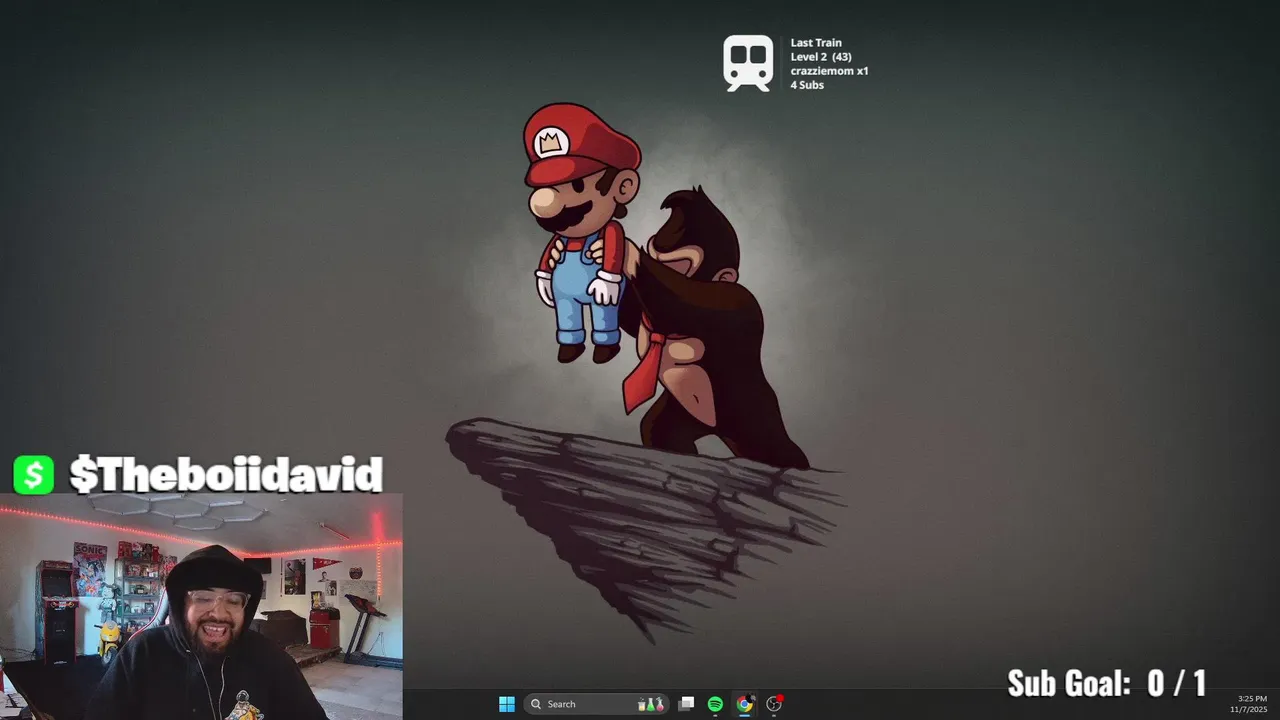1280x720 pixels.
Task: Click the Sub Goal: 0 / 1 text
Action: 1106,683
